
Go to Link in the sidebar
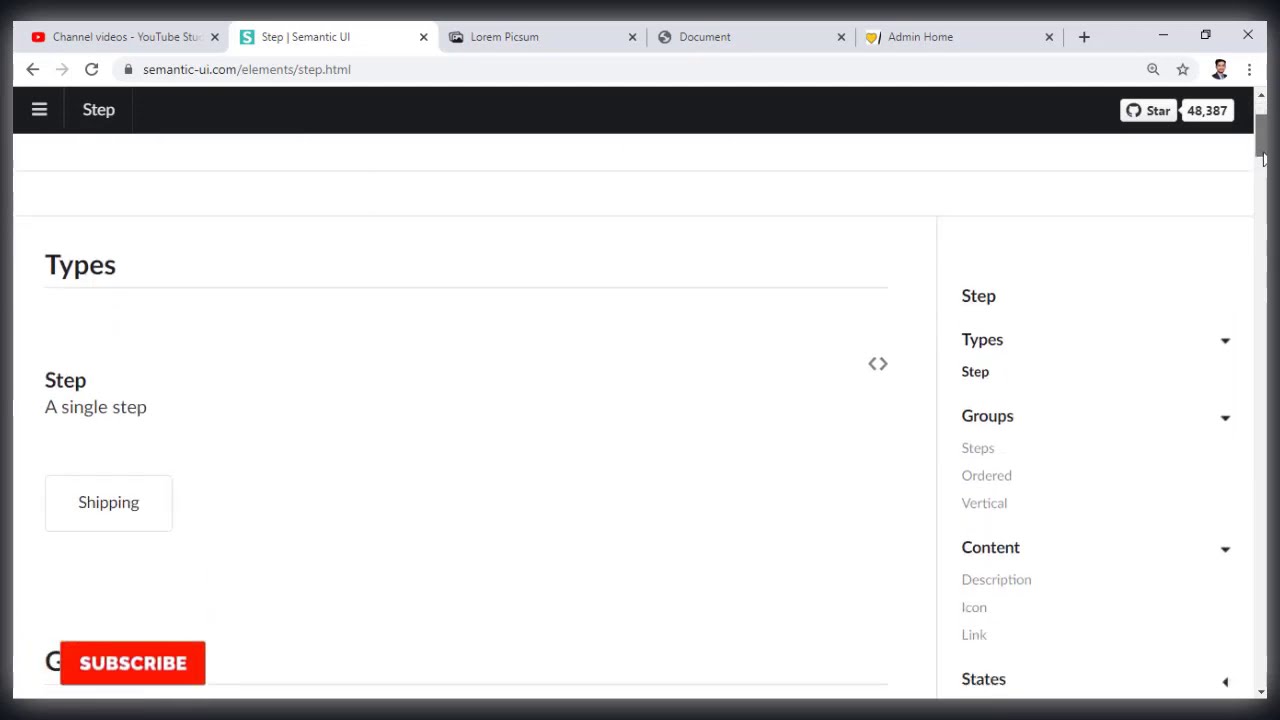tap(974, 635)
